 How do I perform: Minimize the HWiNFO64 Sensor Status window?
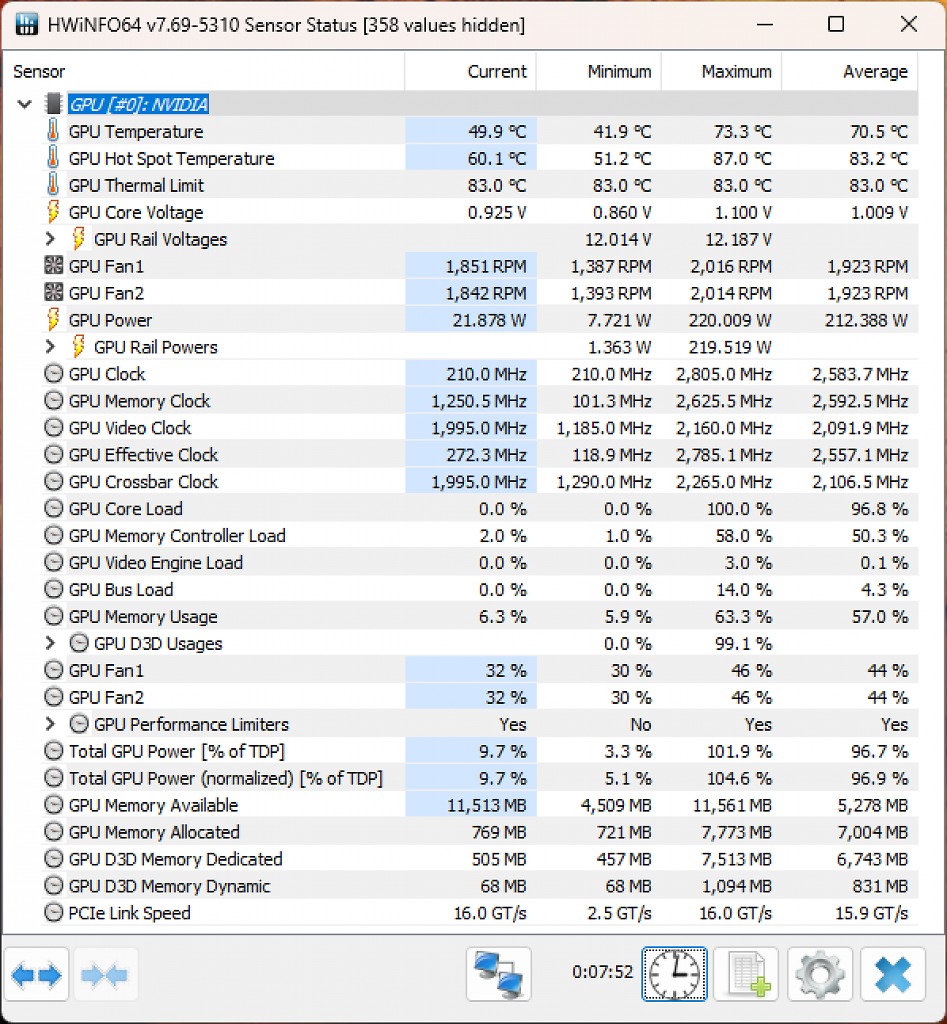[765, 25]
